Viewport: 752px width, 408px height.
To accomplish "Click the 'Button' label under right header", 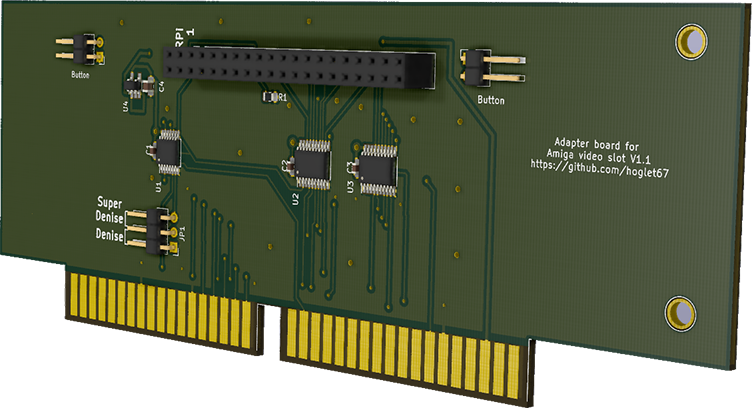I will [x=491, y=100].
